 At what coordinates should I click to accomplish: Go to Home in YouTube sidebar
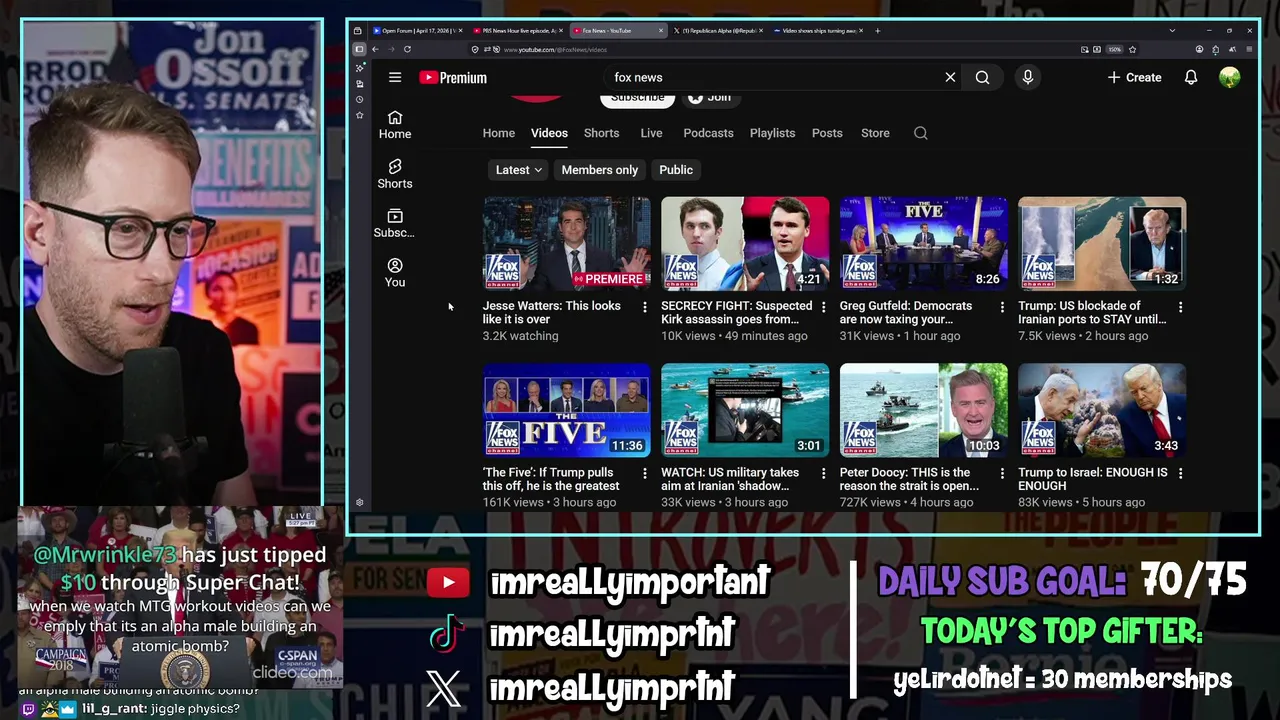[x=395, y=124]
